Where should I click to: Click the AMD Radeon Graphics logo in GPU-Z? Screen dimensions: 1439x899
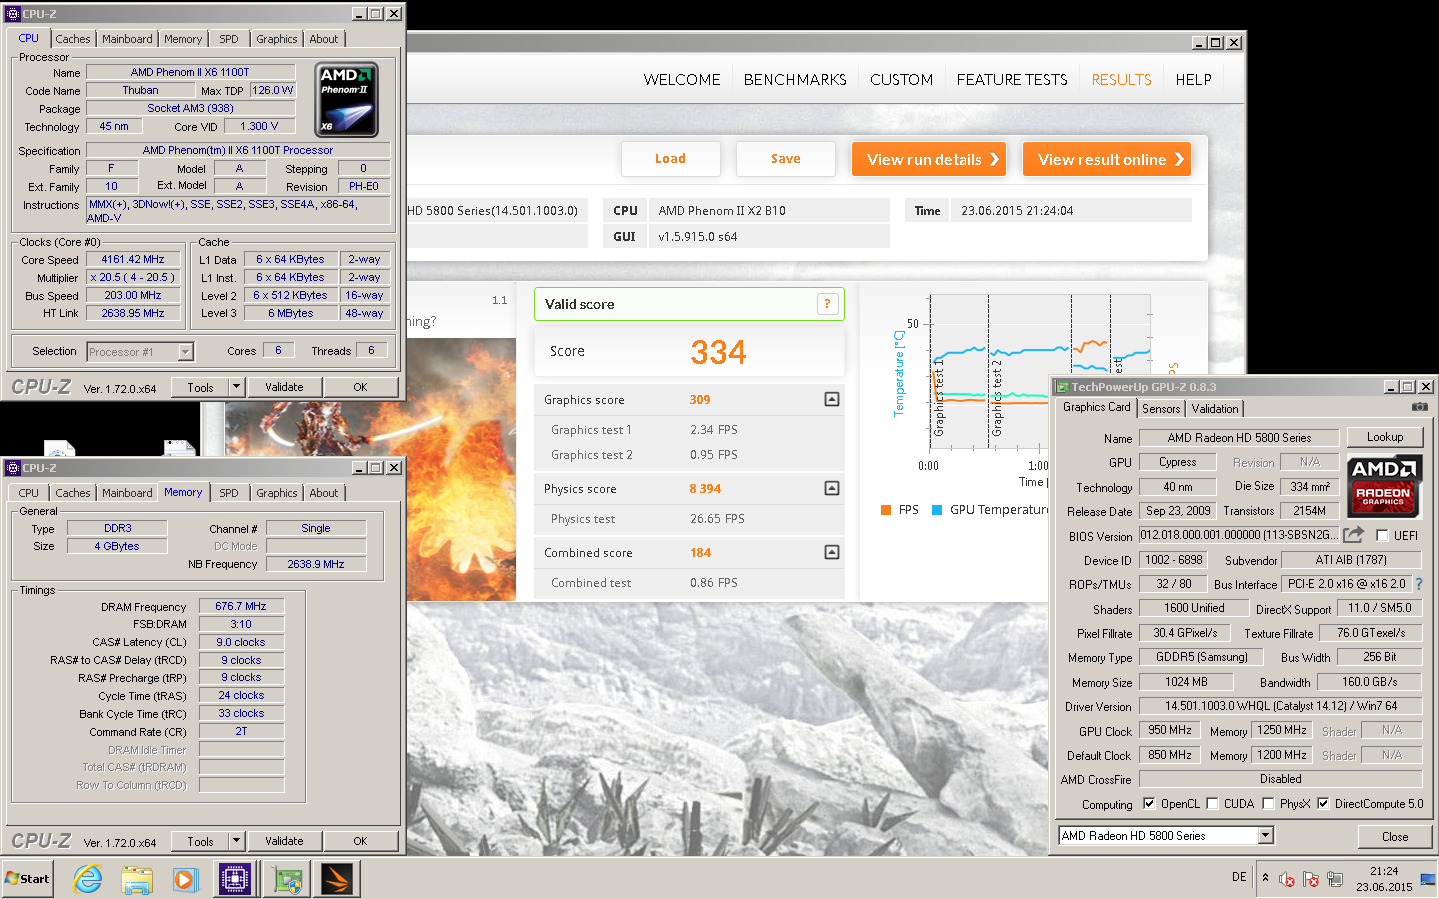pos(1383,485)
